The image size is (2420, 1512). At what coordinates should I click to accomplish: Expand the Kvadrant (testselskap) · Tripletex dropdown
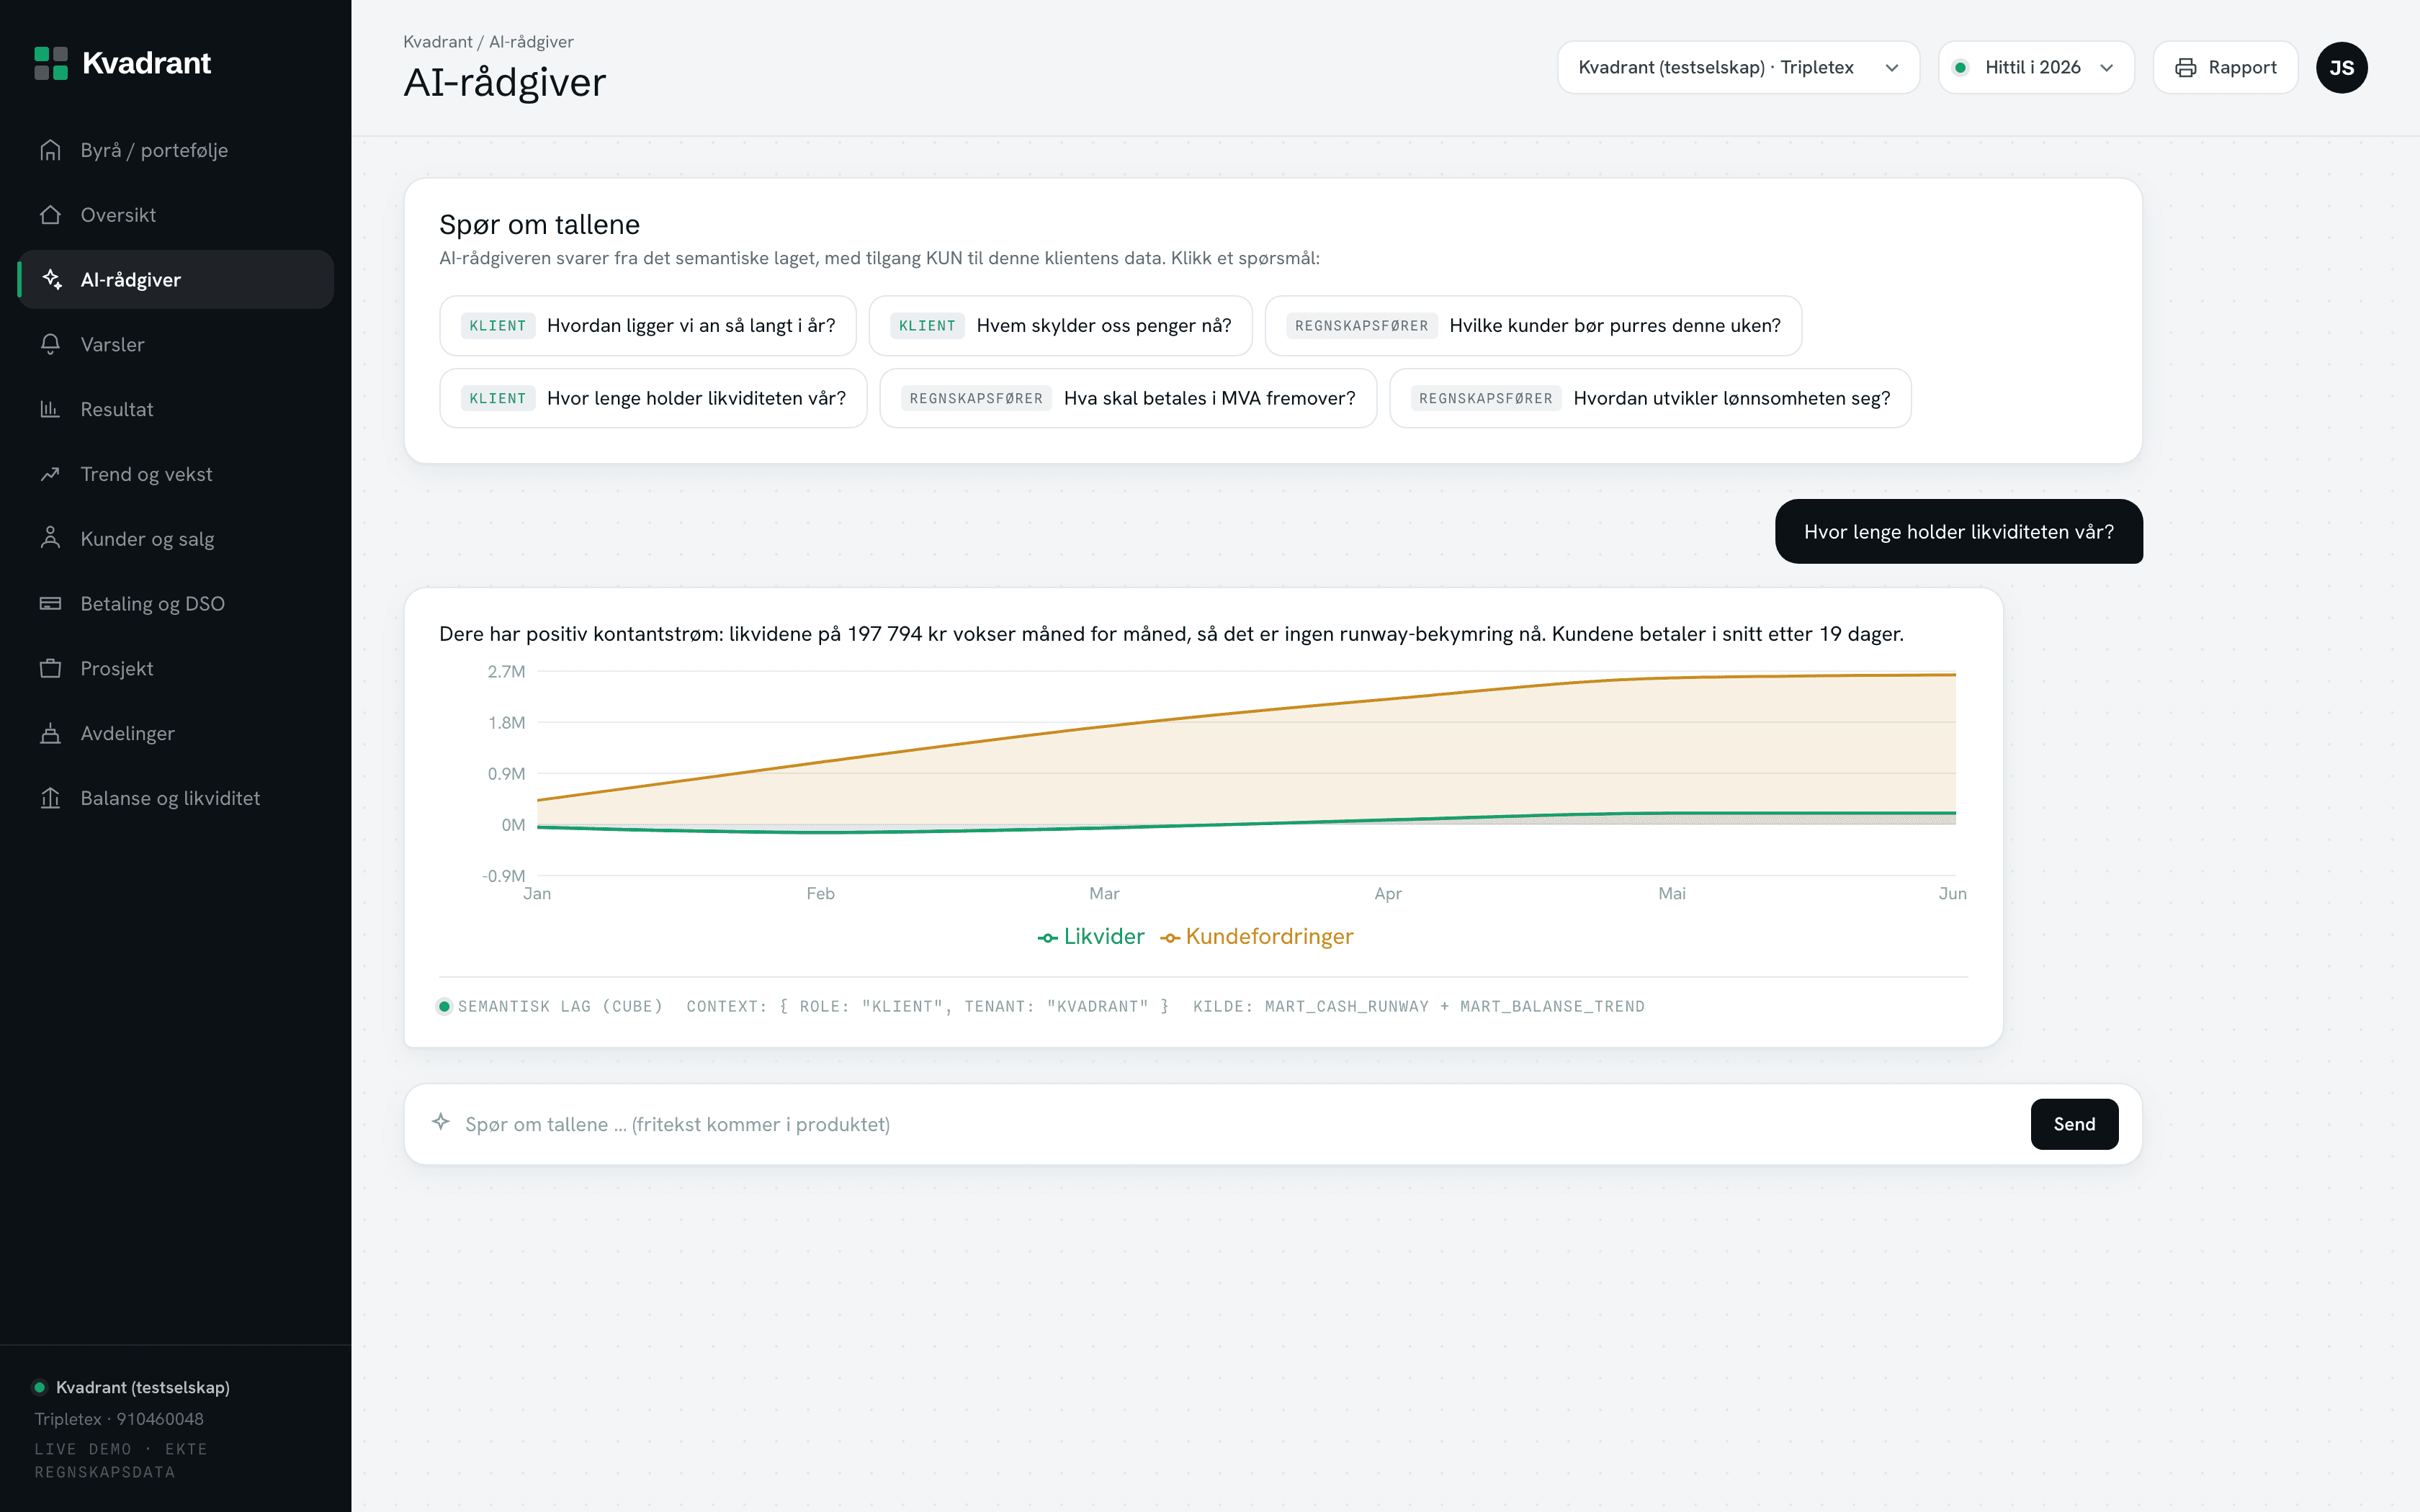(x=1738, y=68)
